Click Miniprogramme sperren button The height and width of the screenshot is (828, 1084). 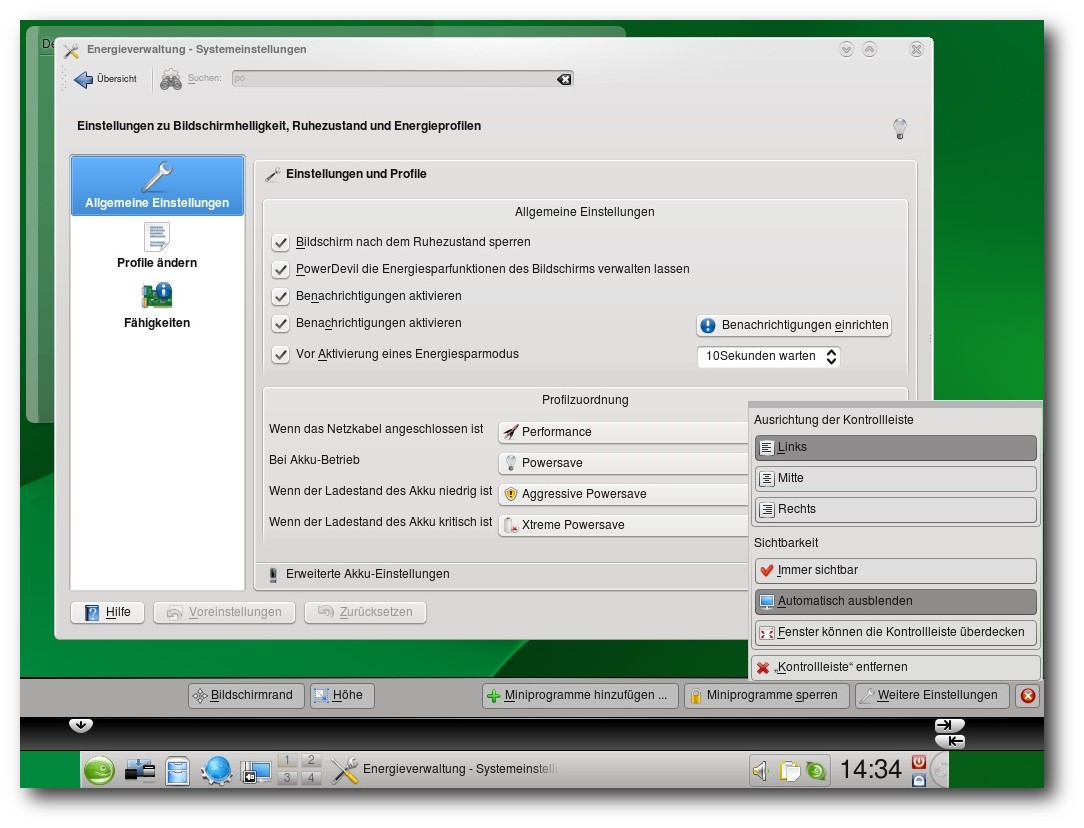click(x=766, y=695)
